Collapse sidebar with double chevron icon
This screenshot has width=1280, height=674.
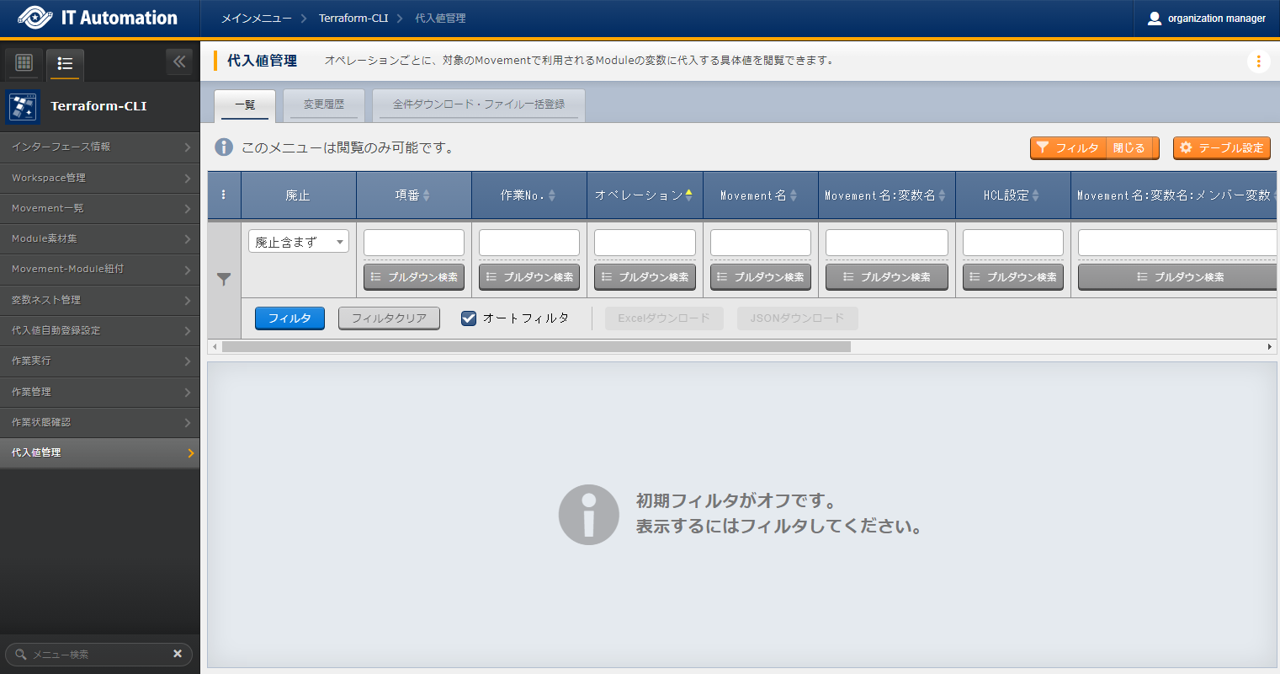coord(179,62)
